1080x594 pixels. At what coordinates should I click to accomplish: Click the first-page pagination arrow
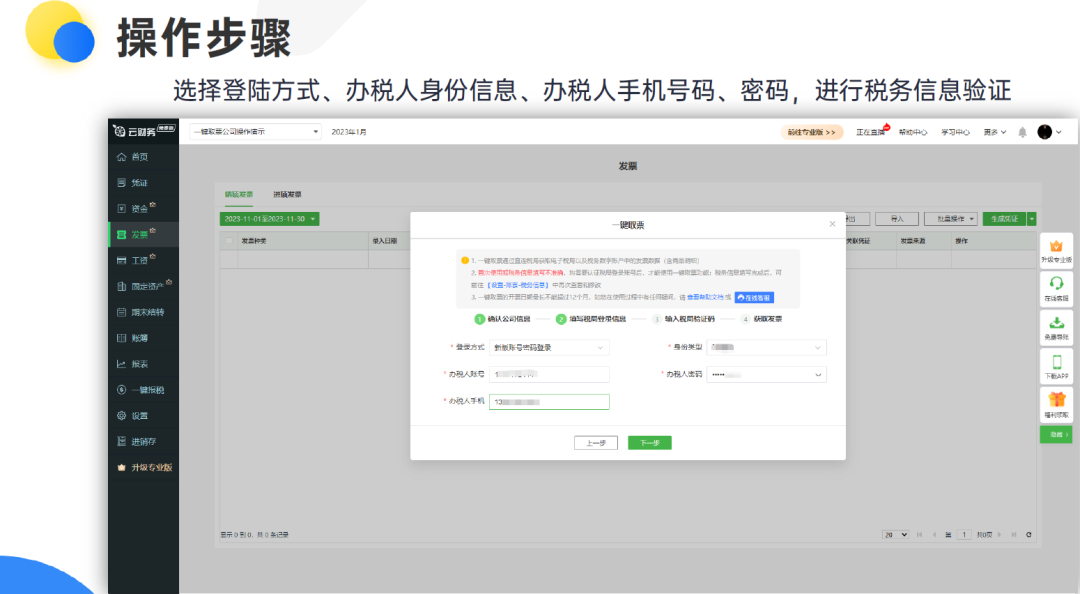[x=920, y=535]
